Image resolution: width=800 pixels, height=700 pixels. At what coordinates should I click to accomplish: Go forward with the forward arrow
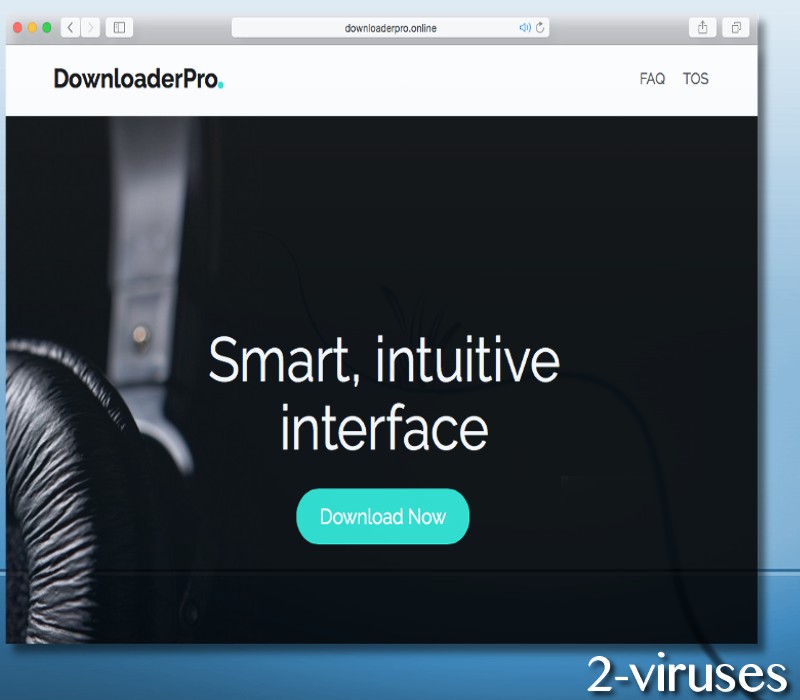point(90,28)
